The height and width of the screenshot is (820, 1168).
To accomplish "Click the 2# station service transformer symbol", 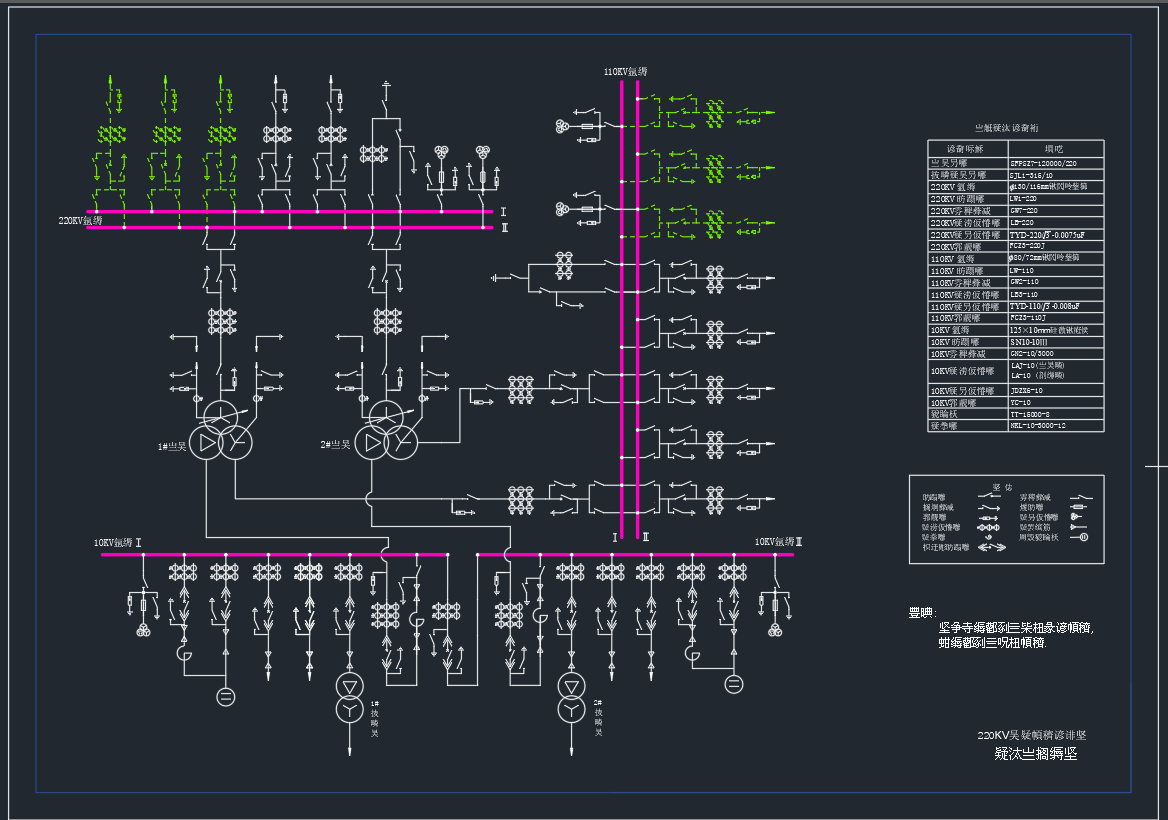I will 571,696.
